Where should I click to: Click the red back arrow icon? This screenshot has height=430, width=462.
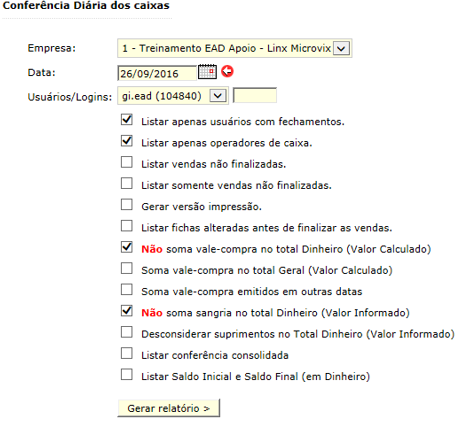pos(227,71)
